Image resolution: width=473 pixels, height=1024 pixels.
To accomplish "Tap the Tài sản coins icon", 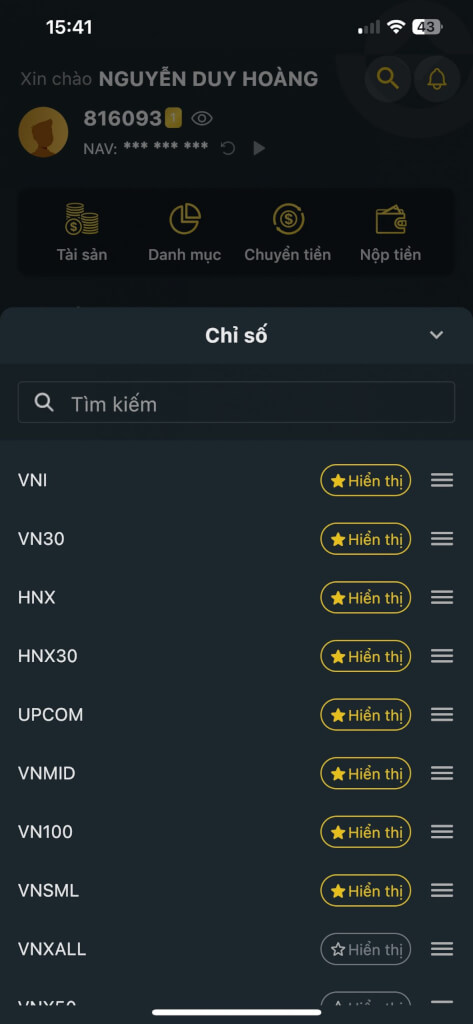I will pos(82,219).
